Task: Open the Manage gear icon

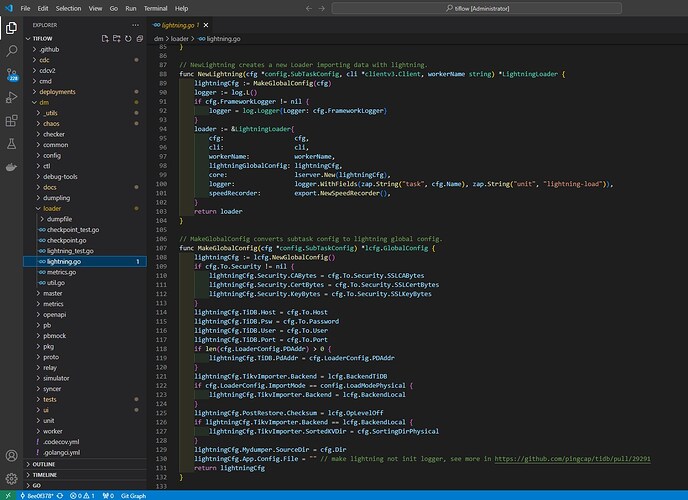Action: tap(11, 479)
